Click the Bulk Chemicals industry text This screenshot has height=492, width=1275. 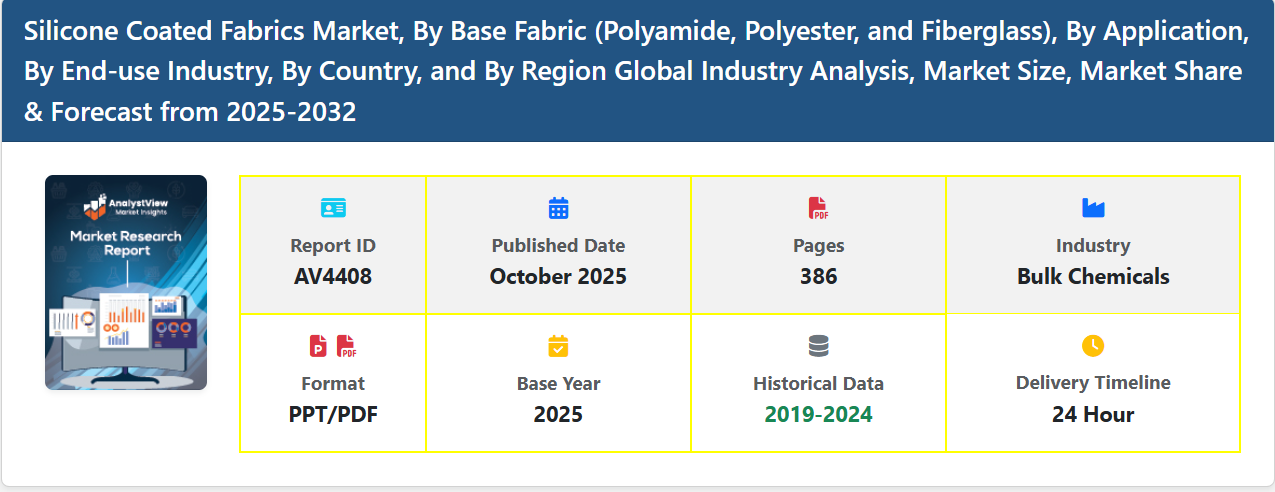point(1093,277)
